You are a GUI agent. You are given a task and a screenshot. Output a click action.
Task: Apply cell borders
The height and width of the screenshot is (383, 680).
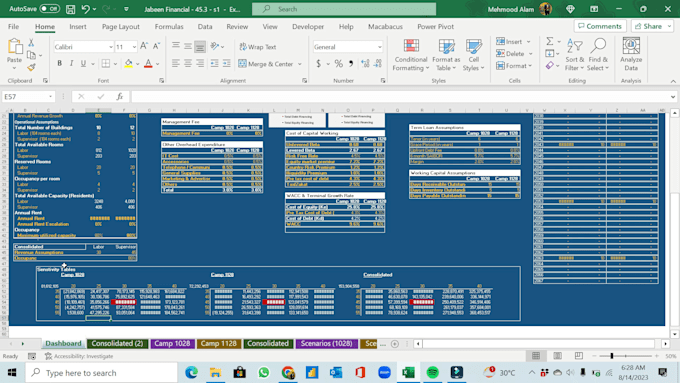pos(106,64)
